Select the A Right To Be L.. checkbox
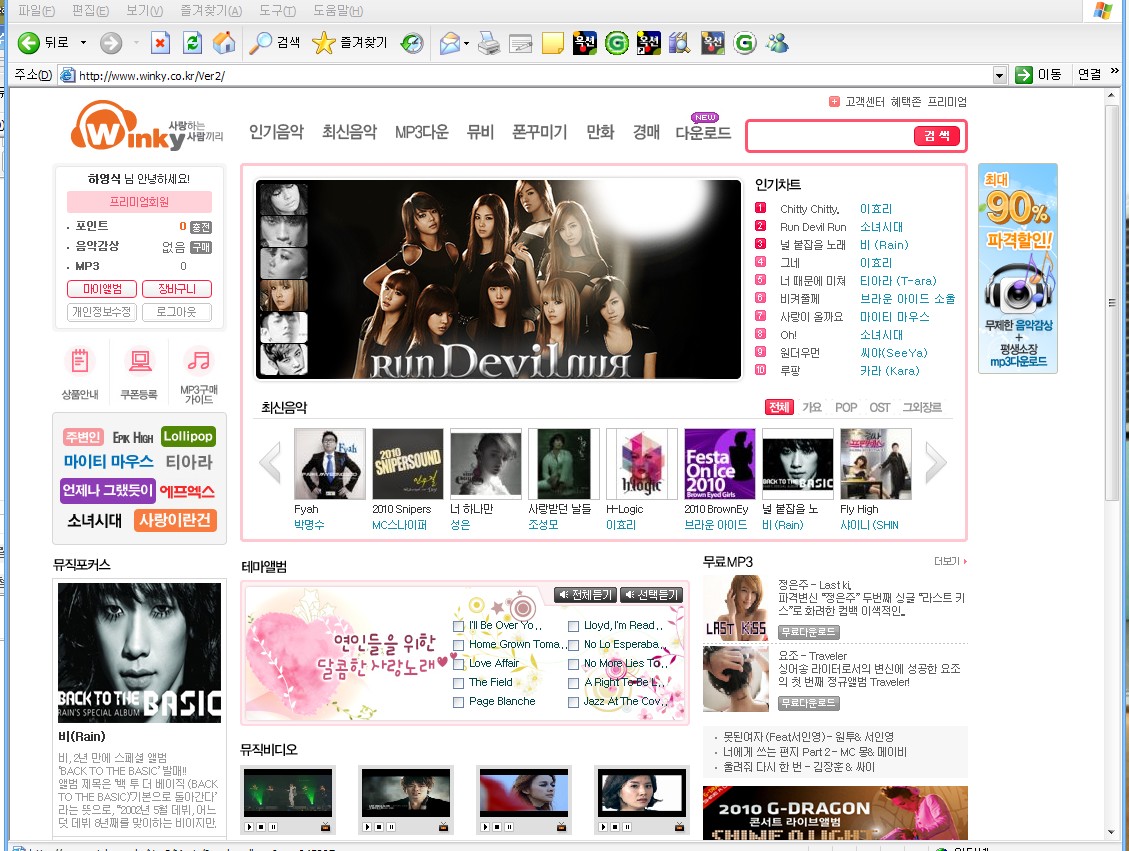This screenshot has height=851, width=1129. tap(573, 683)
